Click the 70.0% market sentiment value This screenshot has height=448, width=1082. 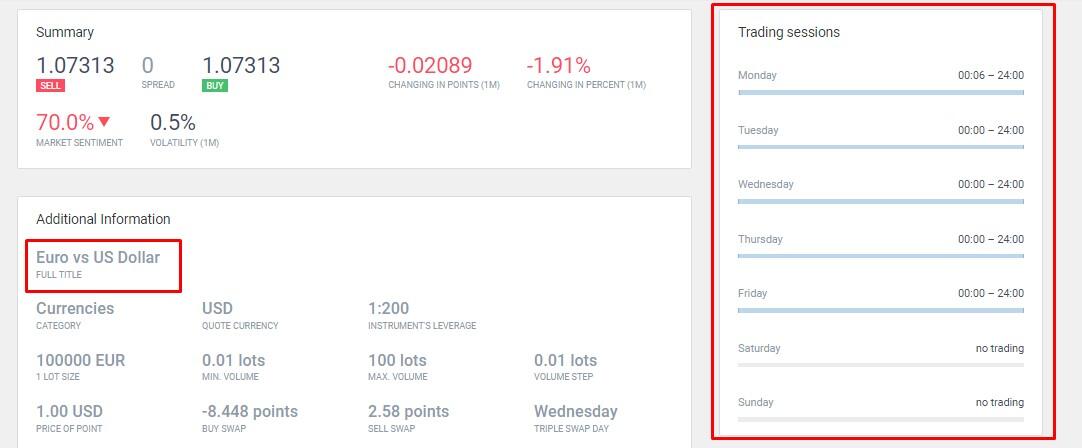click(x=65, y=123)
